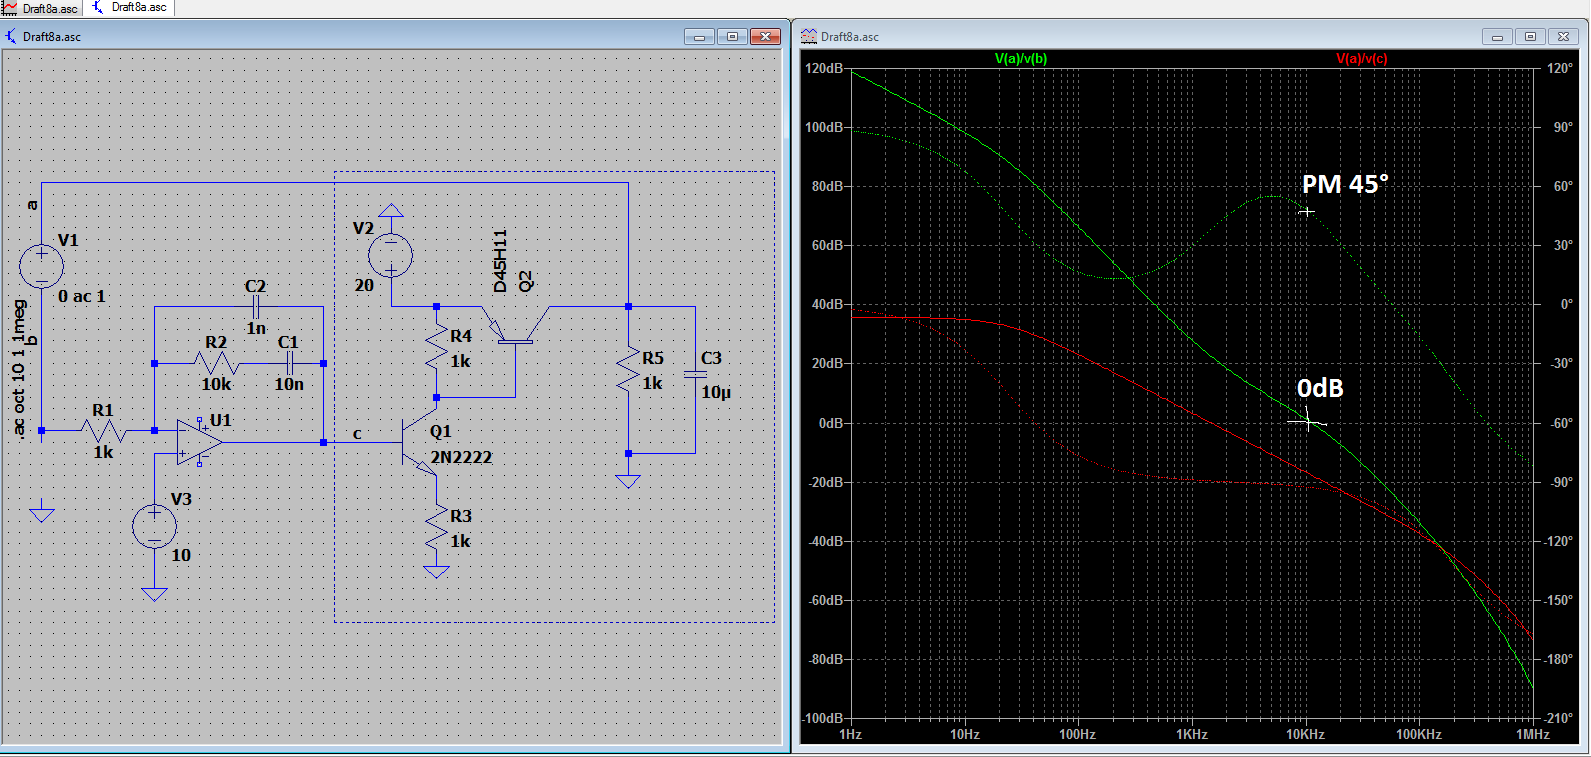Click C3 value '10µ'

(716, 392)
